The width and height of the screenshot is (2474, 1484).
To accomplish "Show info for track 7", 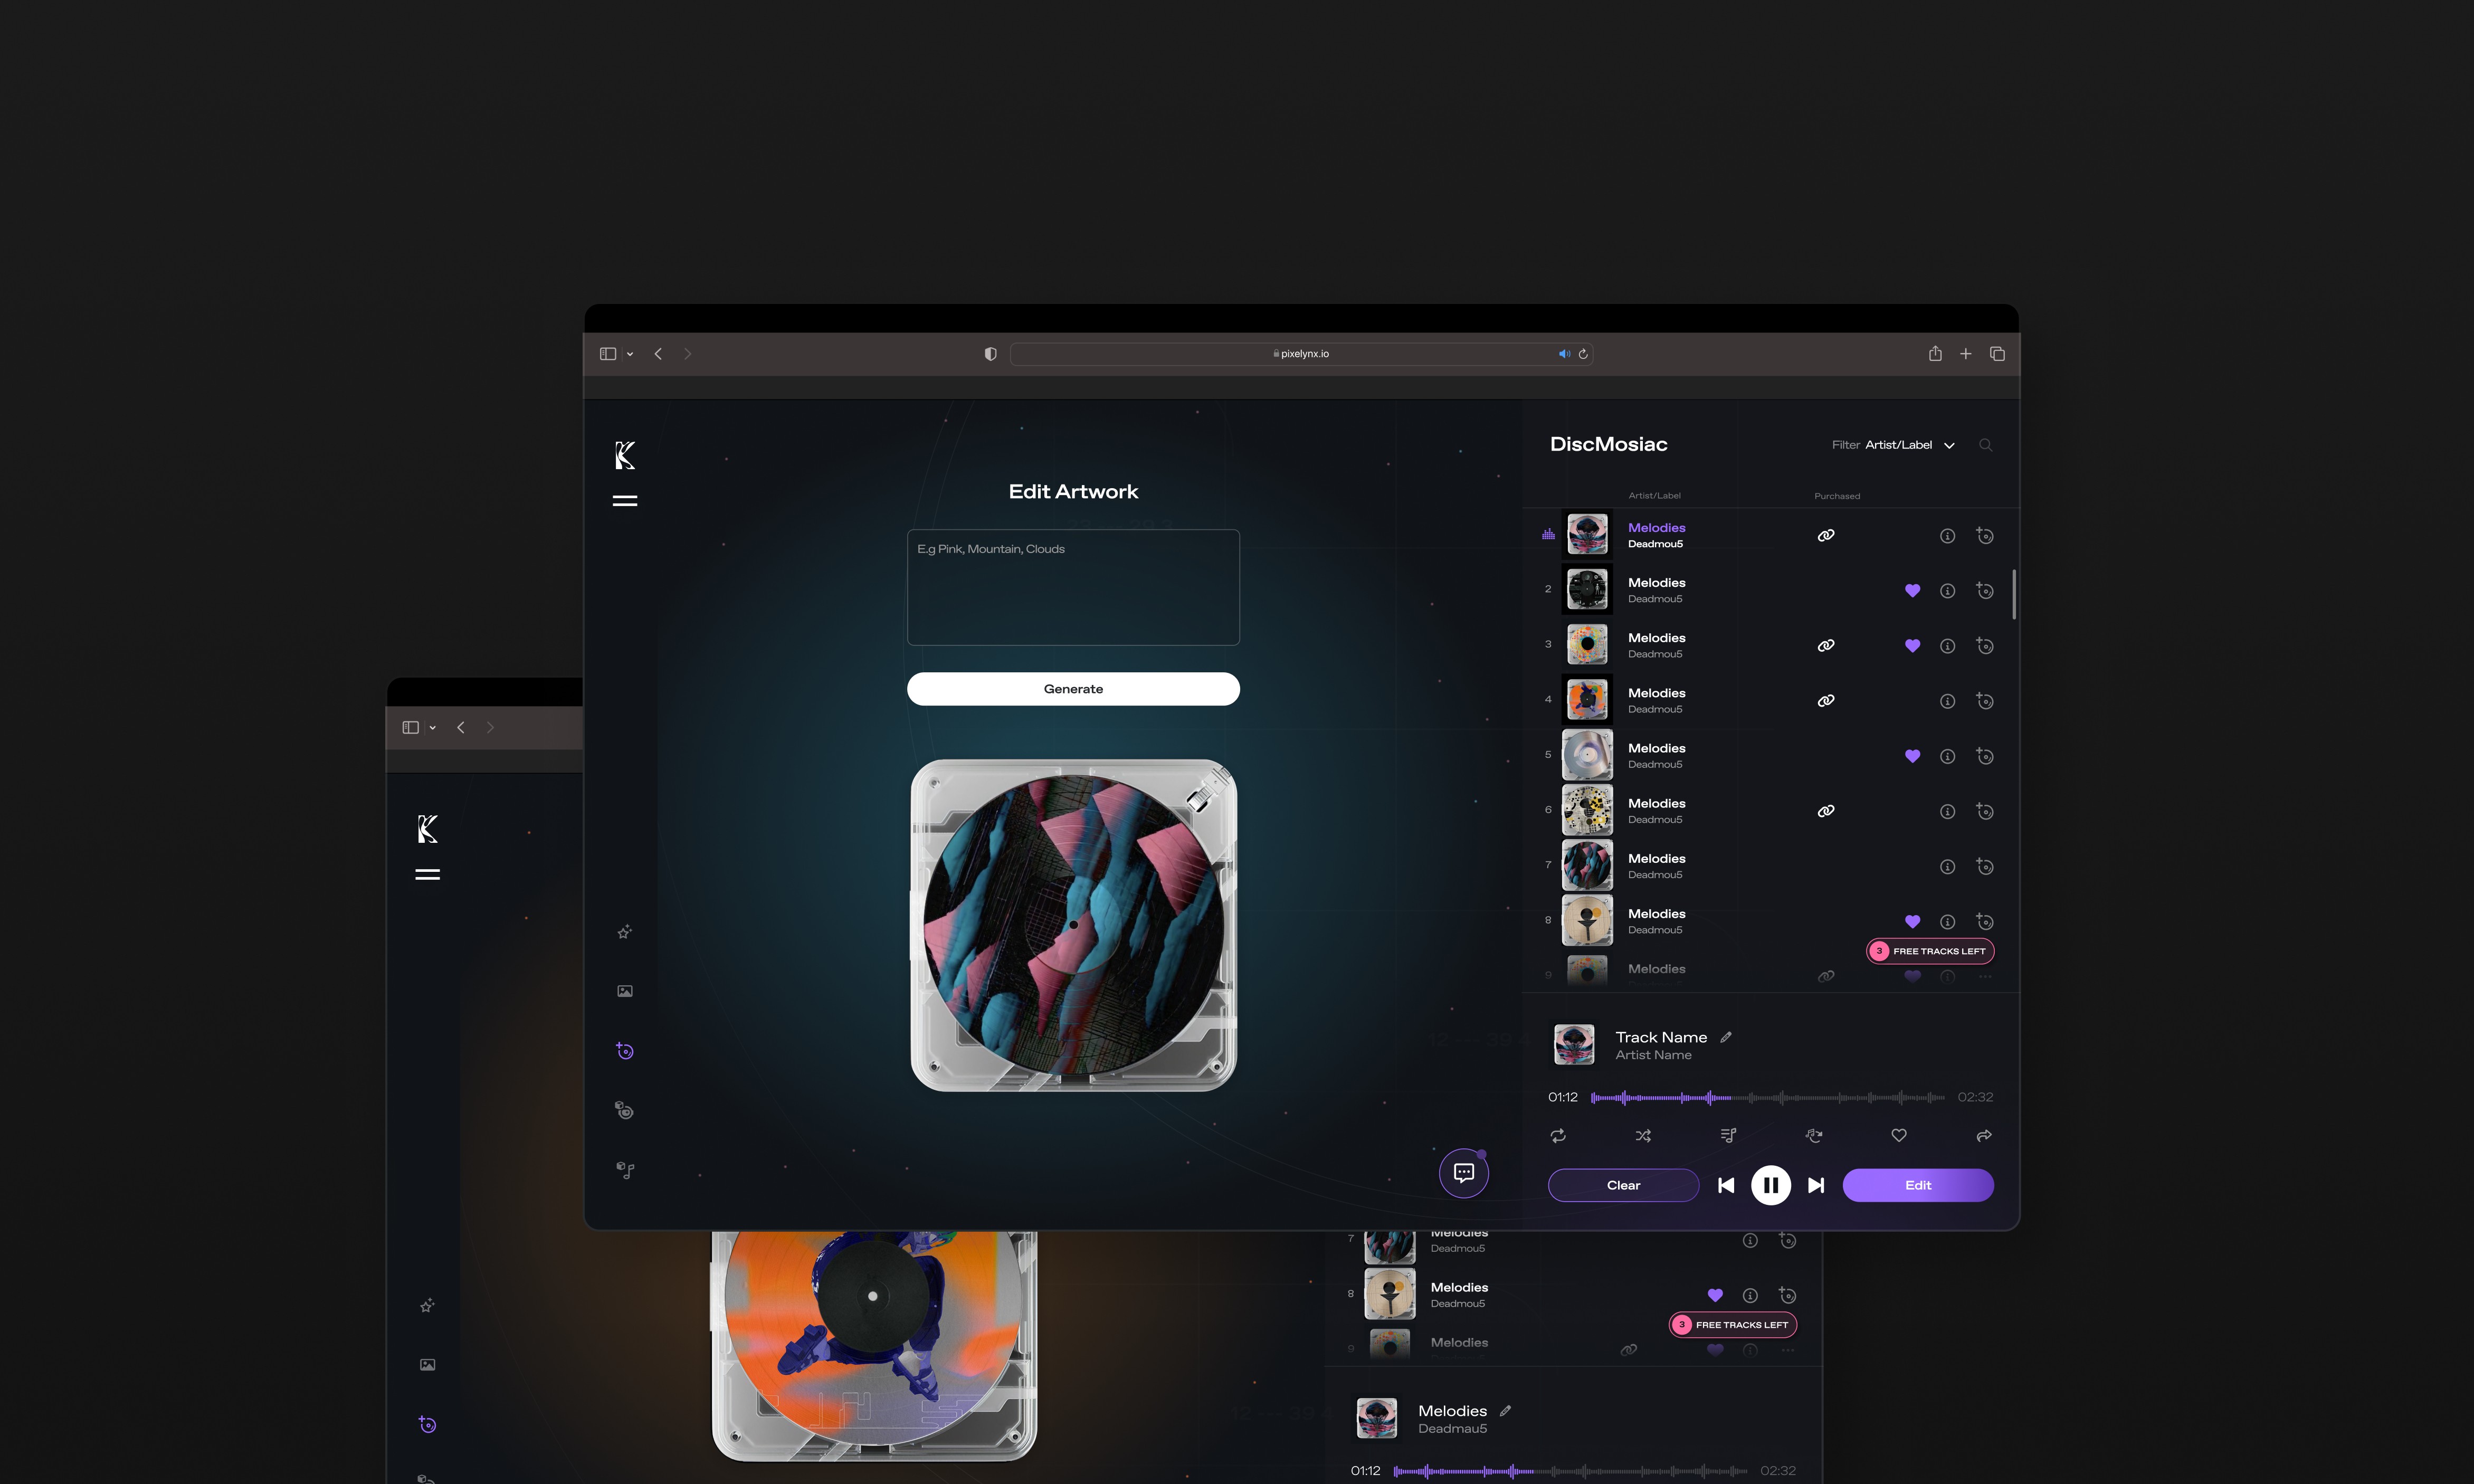I will (x=1947, y=867).
